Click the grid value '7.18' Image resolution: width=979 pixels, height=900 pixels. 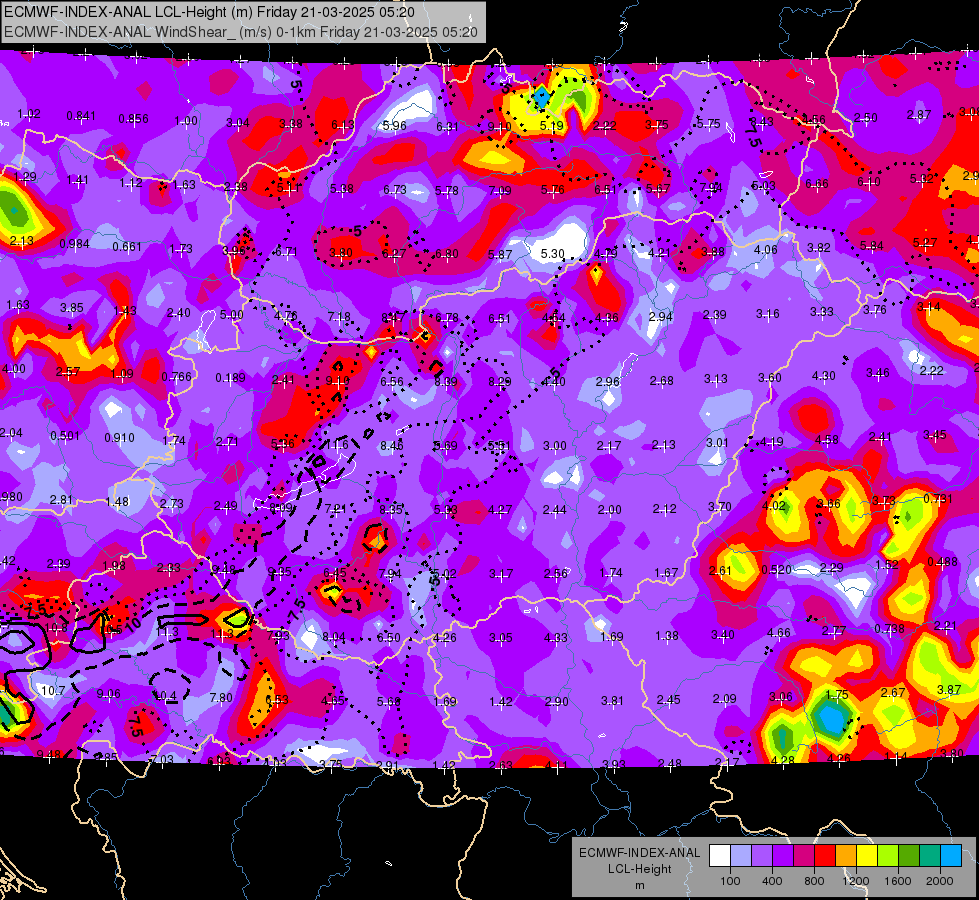click(x=339, y=317)
